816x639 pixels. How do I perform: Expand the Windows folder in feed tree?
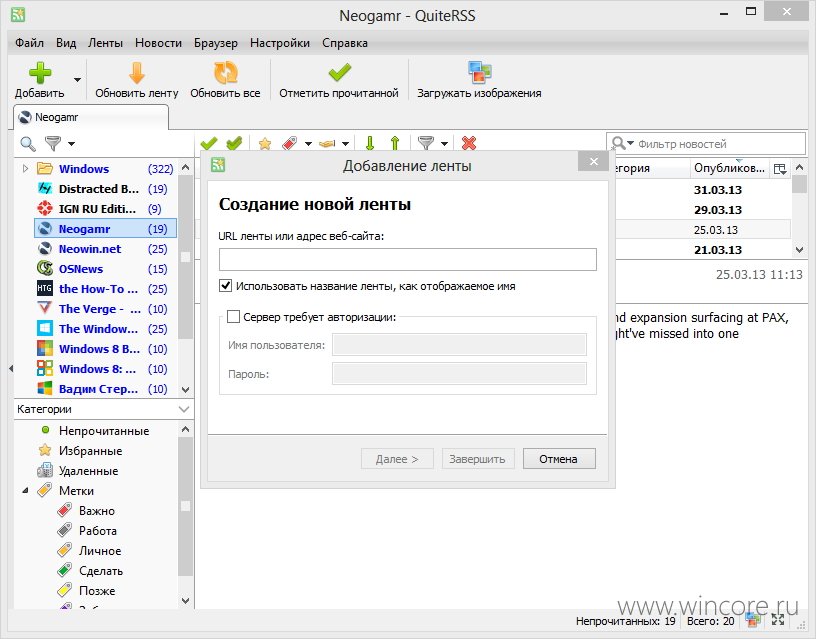[x=26, y=169]
